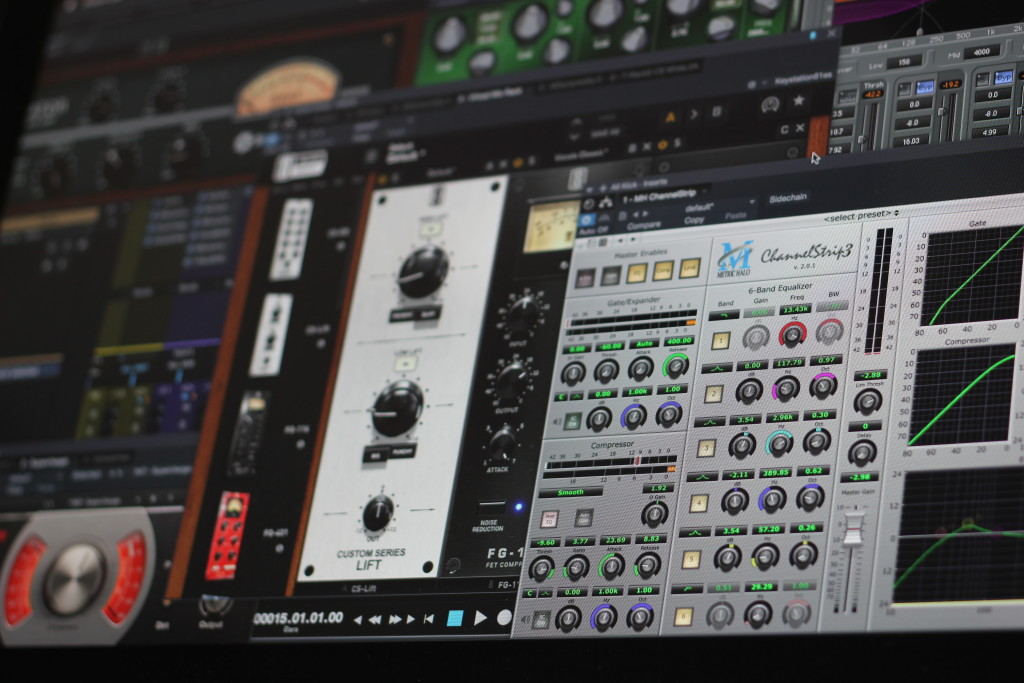Image resolution: width=1024 pixels, height=683 pixels.
Task: Click Paste in the plugin header
Action: click(x=735, y=215)
